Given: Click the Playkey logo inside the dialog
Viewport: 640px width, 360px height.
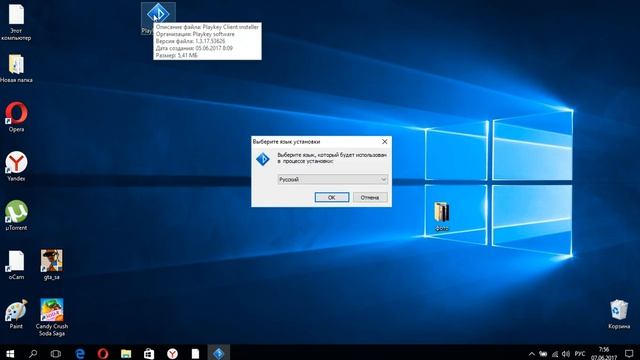Looking at the screenshot, I should pos(263,159).
